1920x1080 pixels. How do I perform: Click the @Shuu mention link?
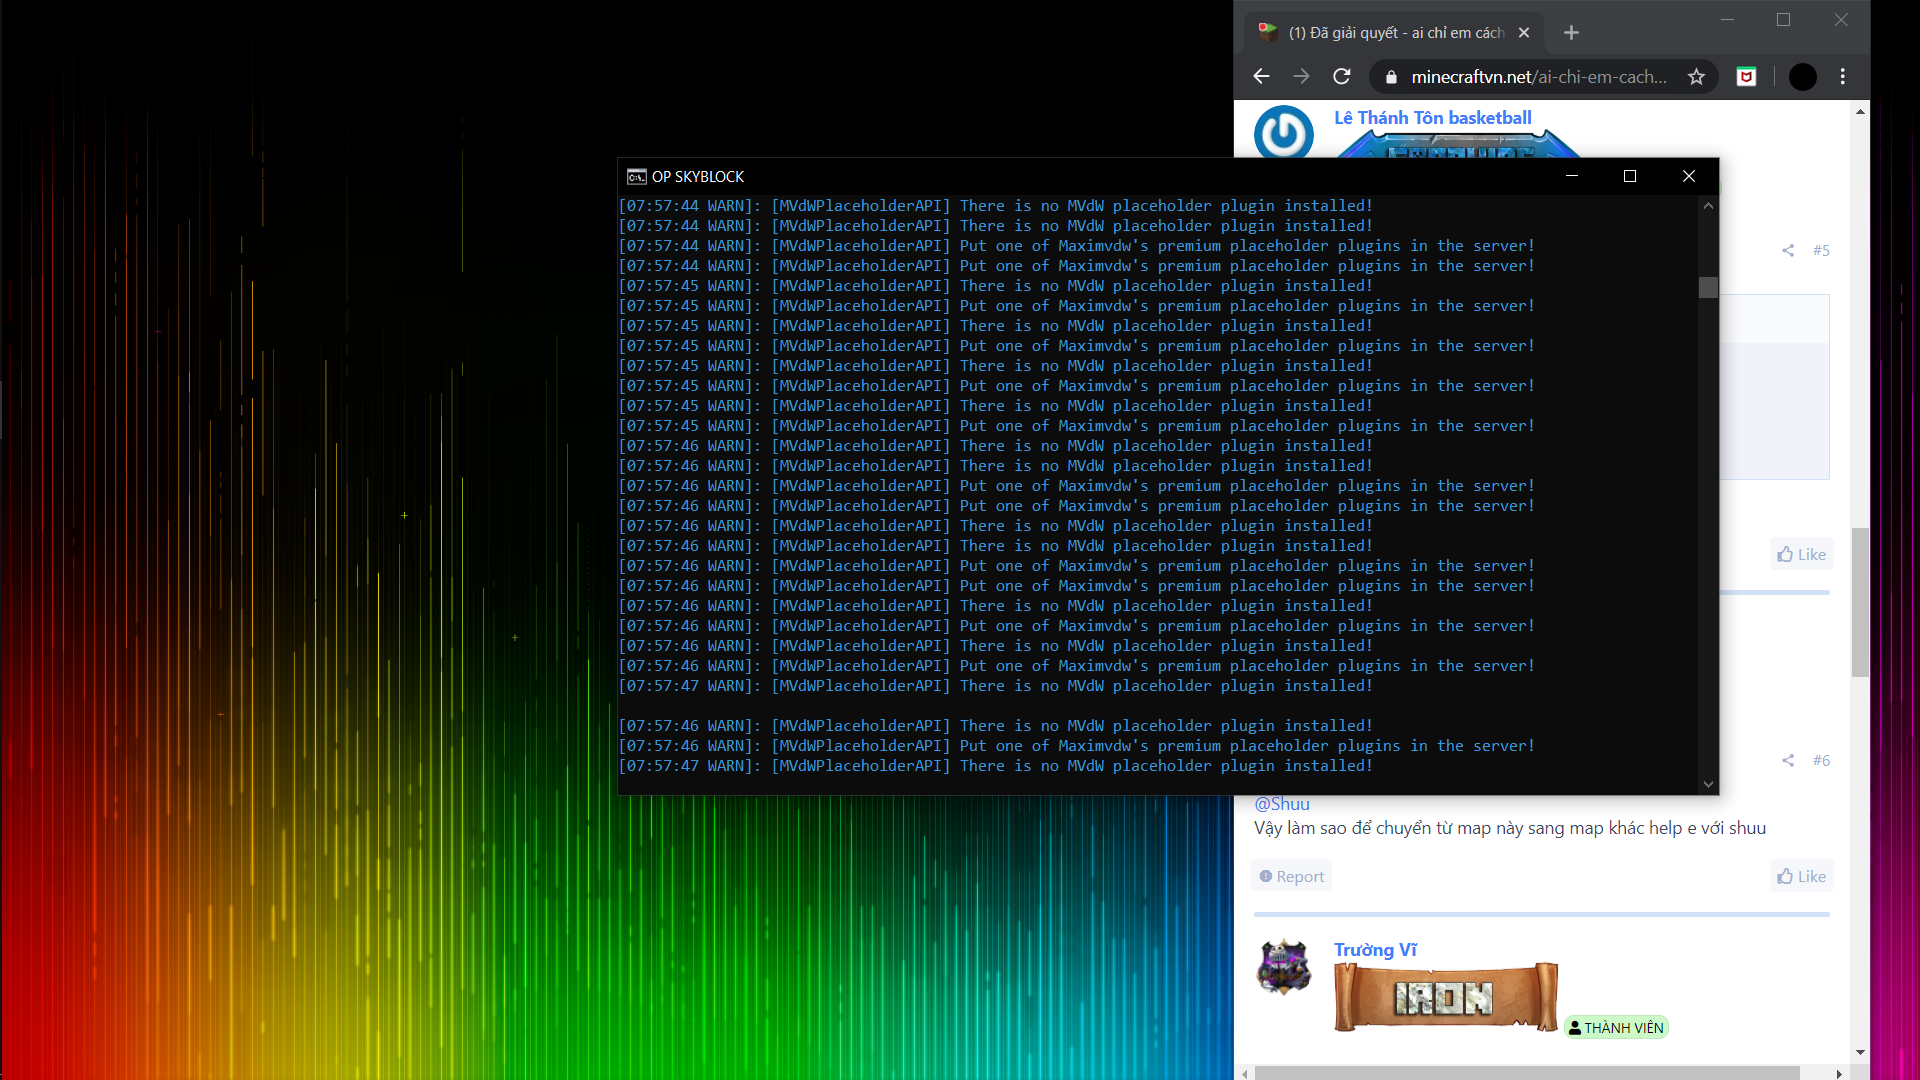(x=1281, y=804)
